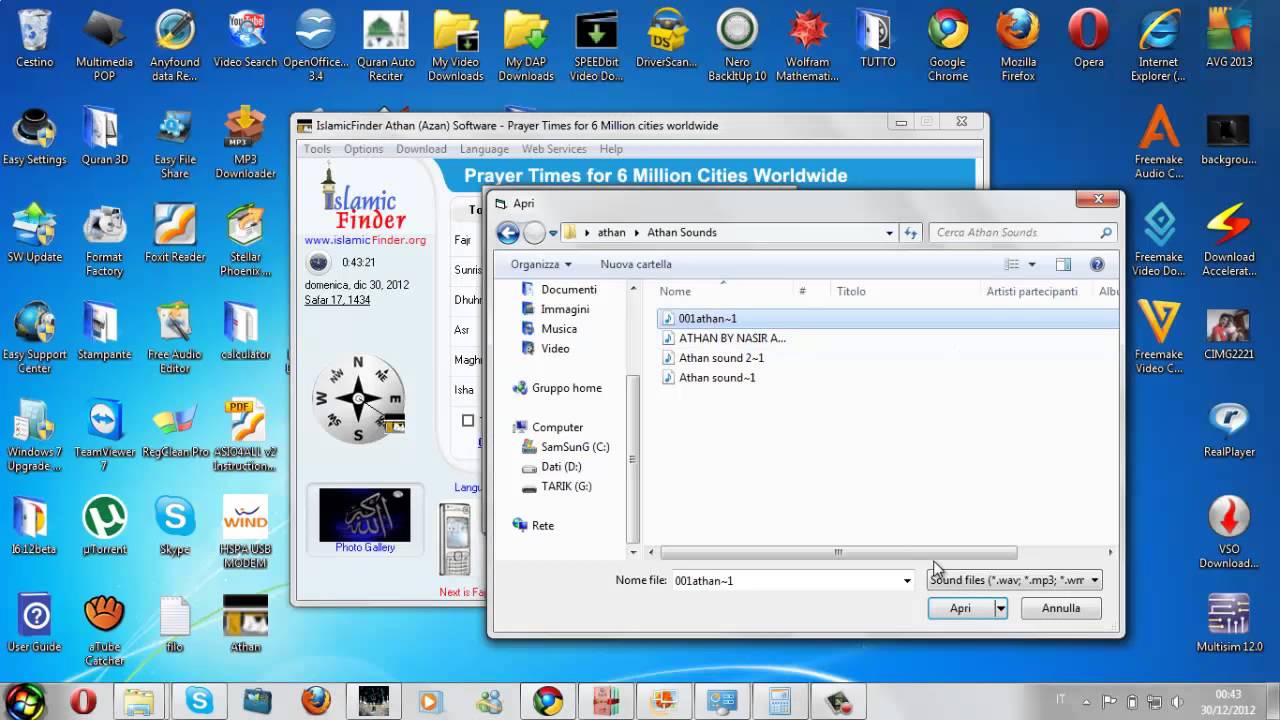
Task: Open µTorrent desktop icon
Action: [104, 526]
